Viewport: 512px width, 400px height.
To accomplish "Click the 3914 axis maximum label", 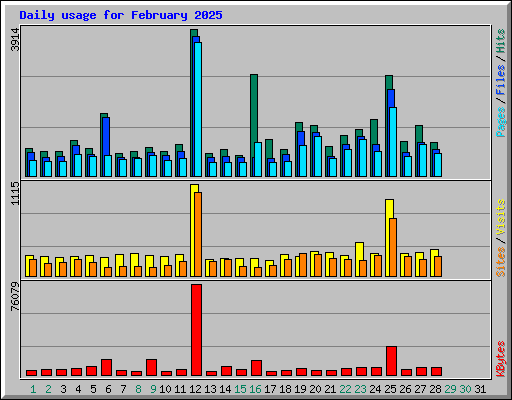I will (15, 39).
